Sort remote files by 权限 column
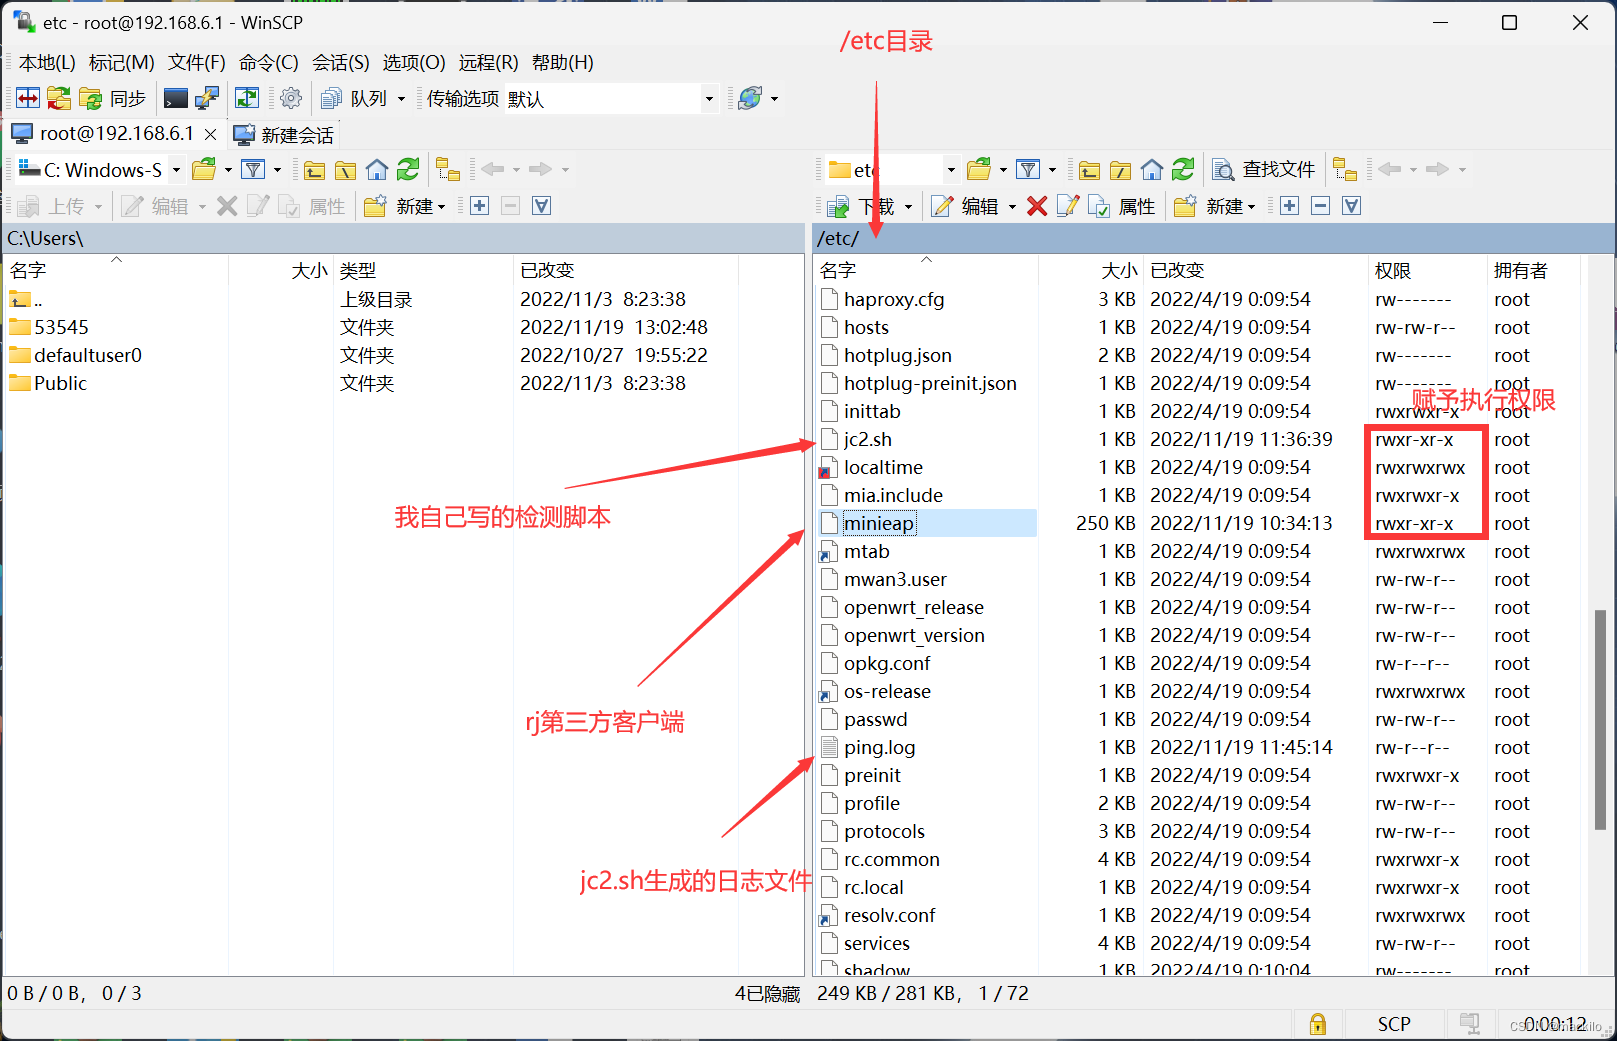 click(1427, 270)
